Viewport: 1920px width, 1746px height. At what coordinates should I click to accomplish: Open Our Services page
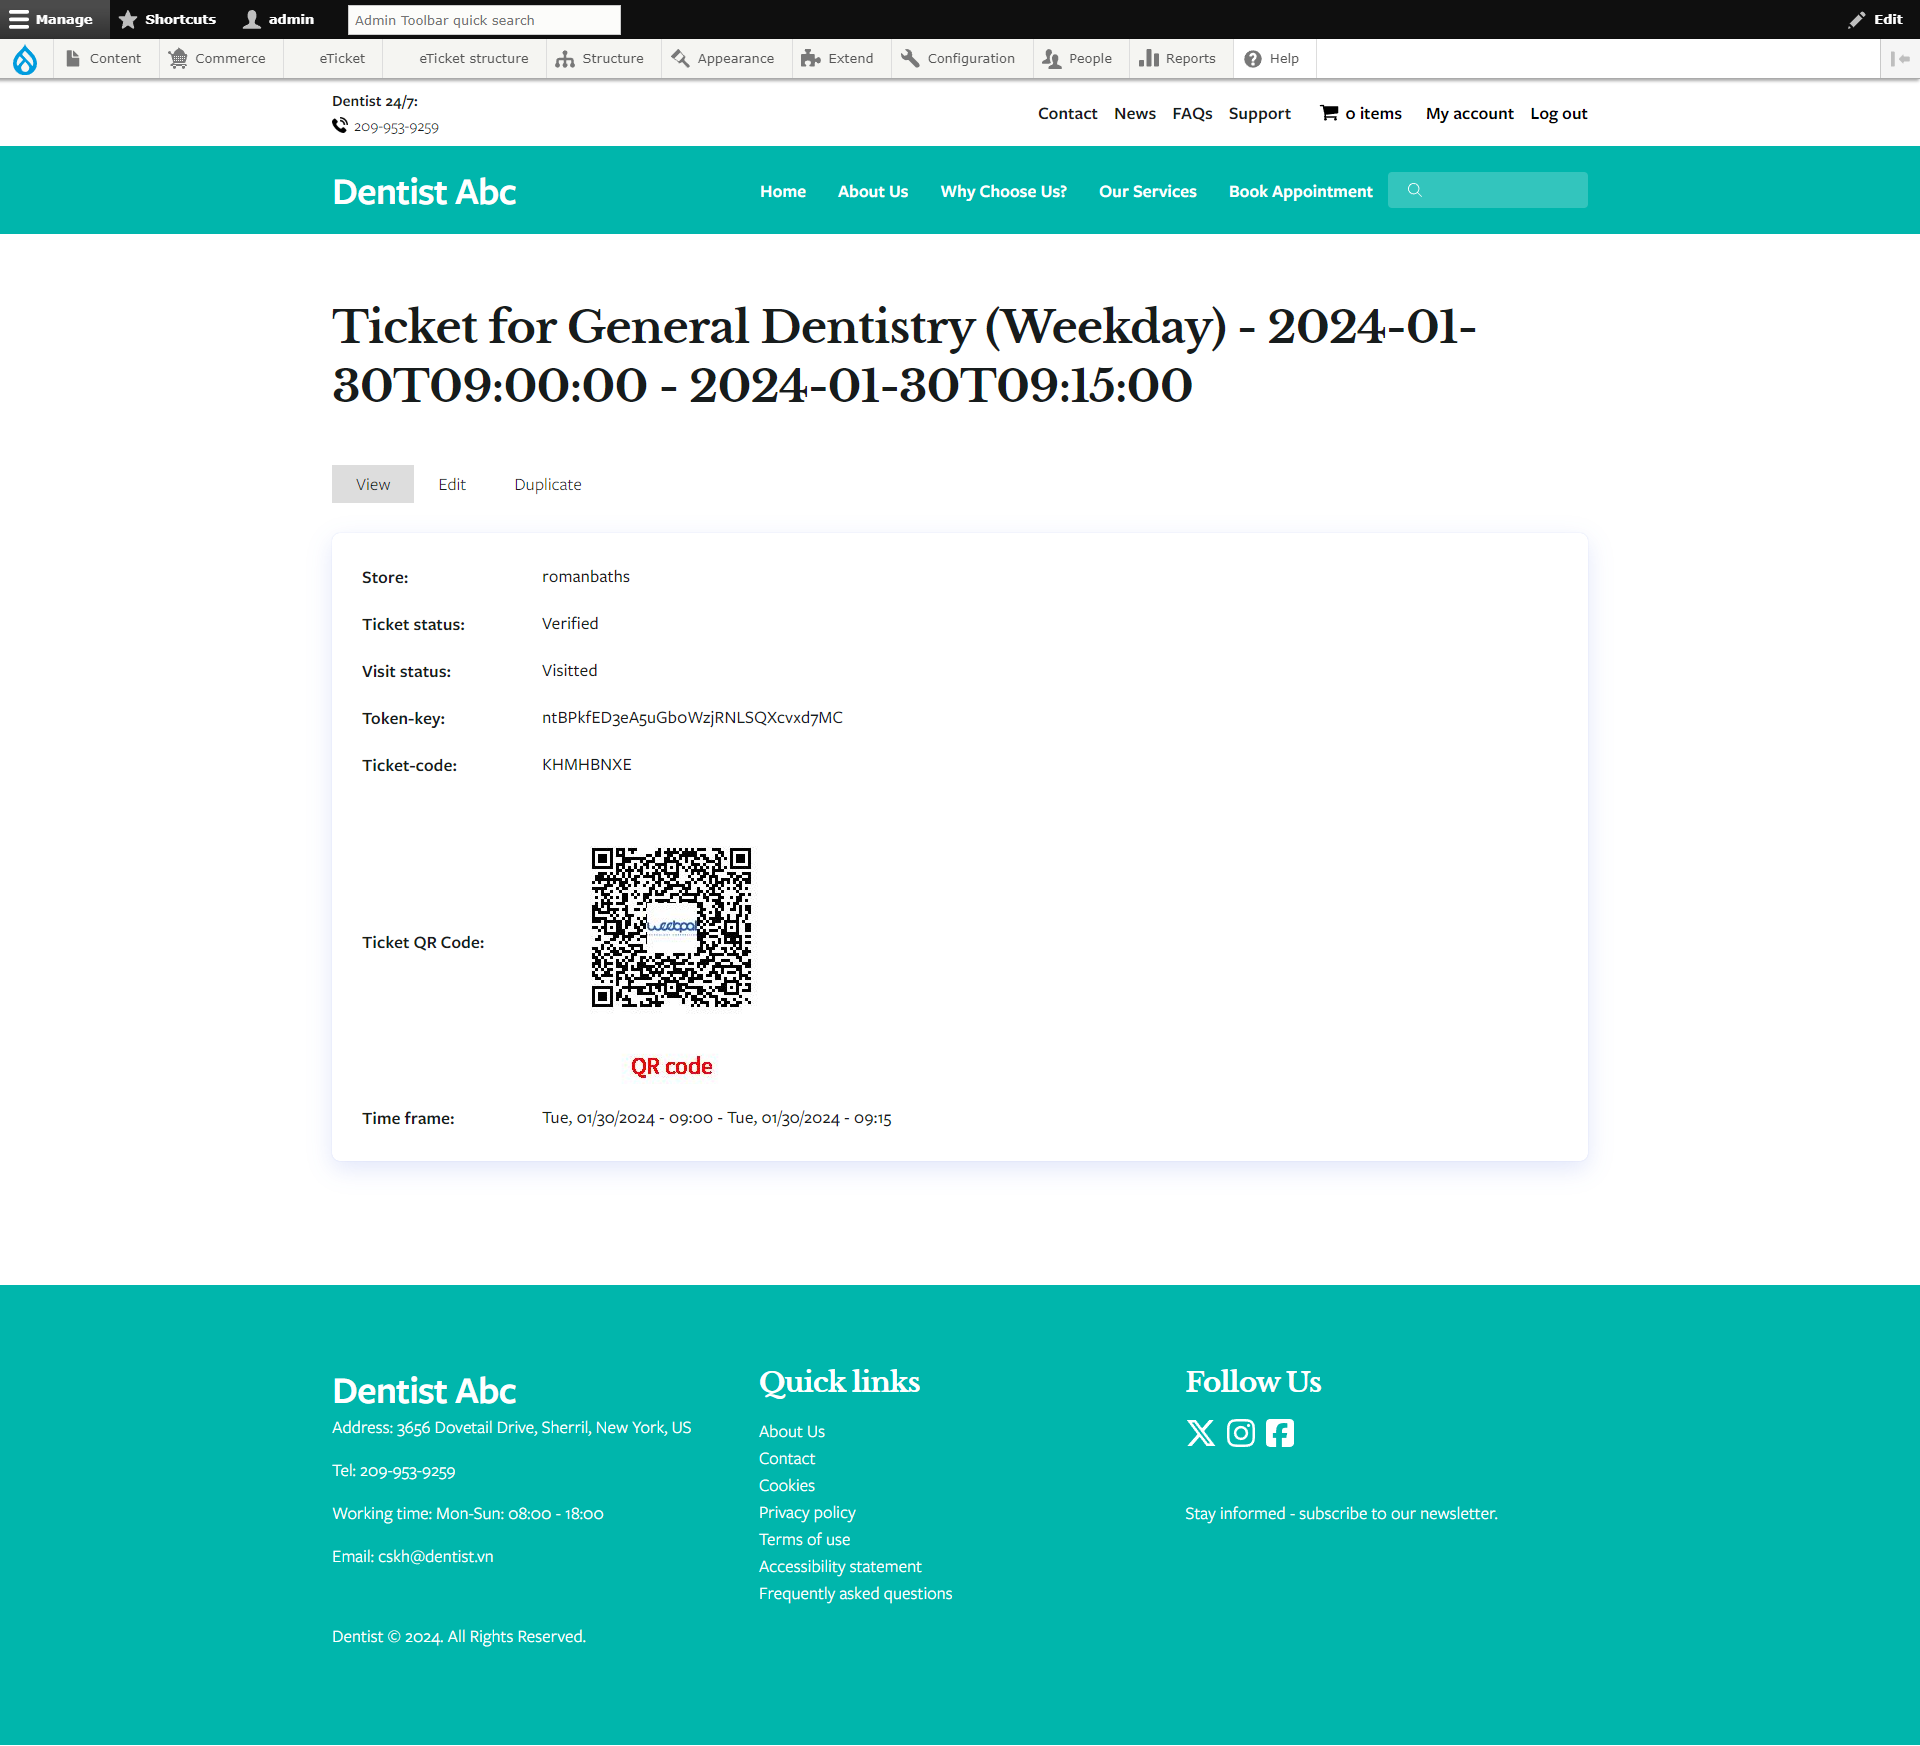pos(1148,191)
